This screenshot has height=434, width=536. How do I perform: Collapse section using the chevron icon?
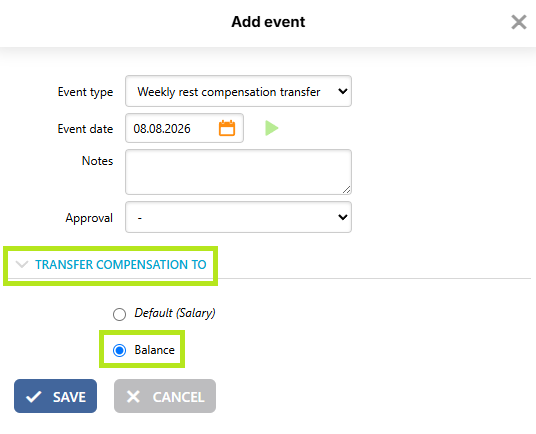pos(22,264)
